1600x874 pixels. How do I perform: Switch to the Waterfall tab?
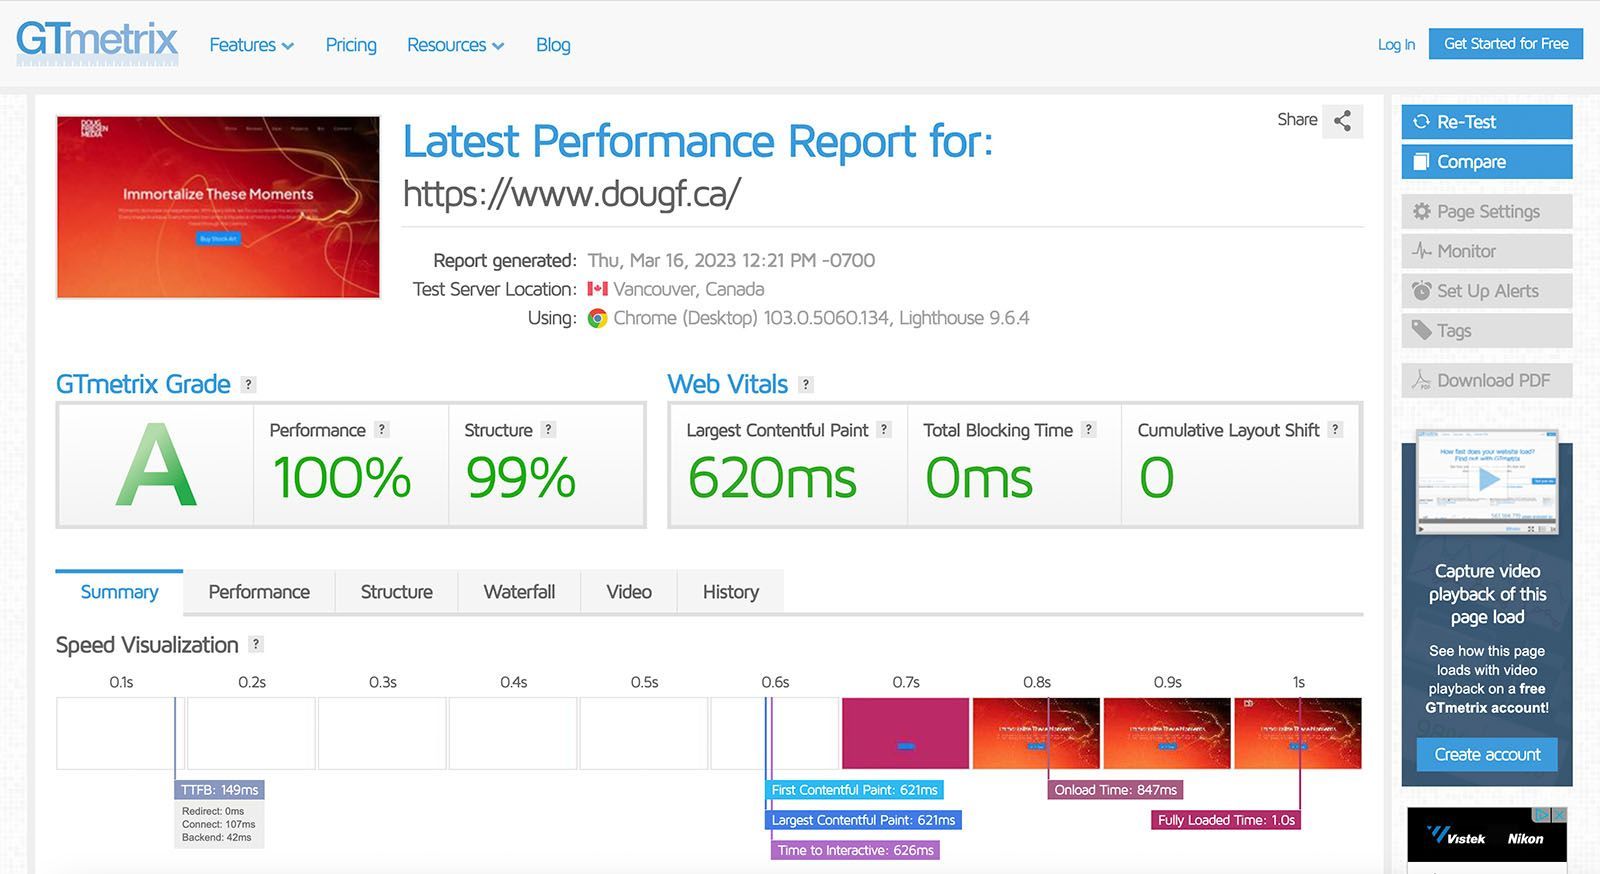[x=519, y=592]
